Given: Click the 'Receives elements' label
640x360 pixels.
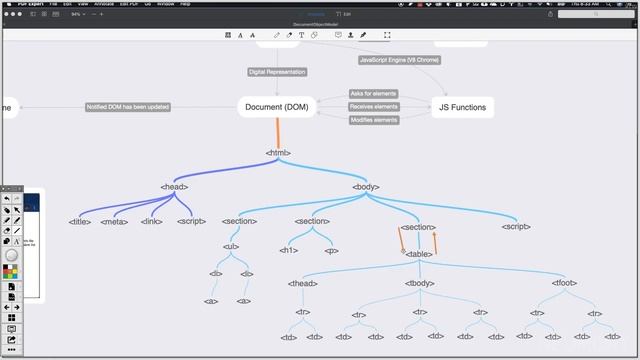Looking at the screenshot, I should tap(374, 107).
